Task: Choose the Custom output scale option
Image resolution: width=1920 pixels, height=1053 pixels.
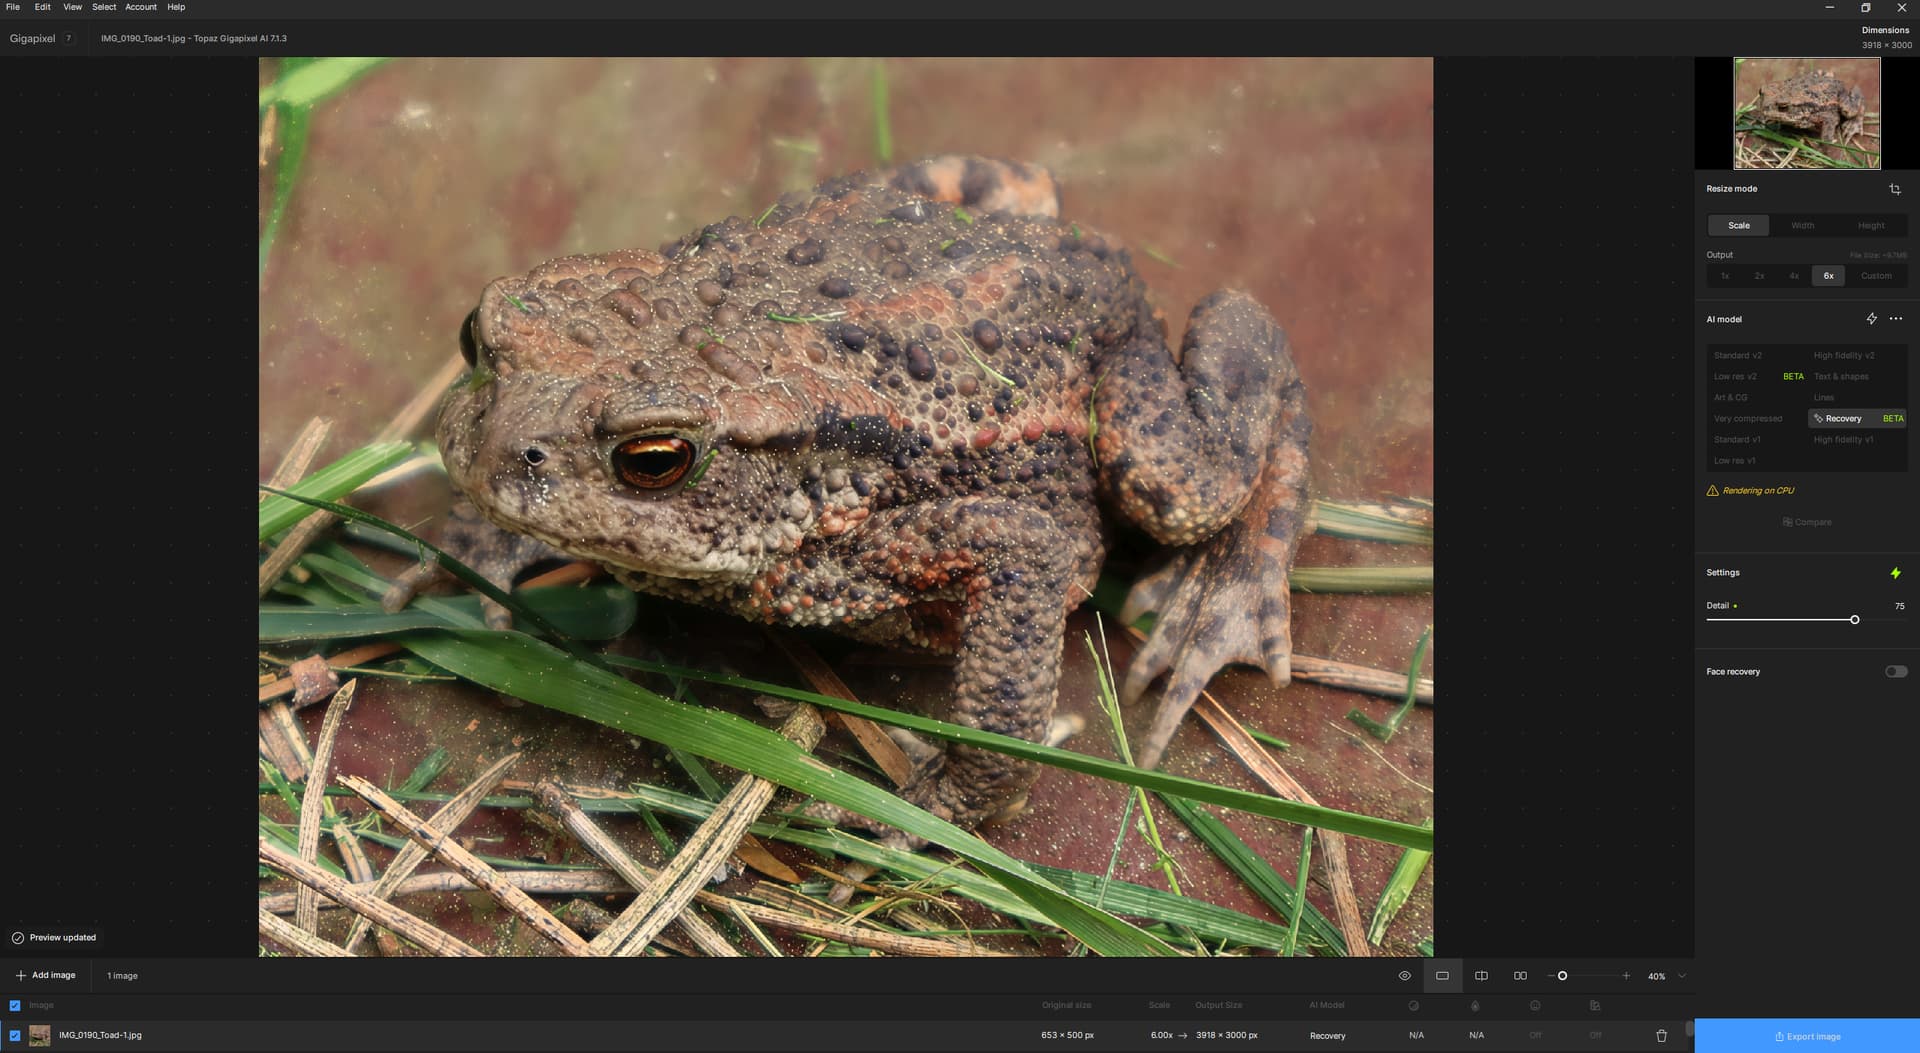Action: tap(1875, 276)
